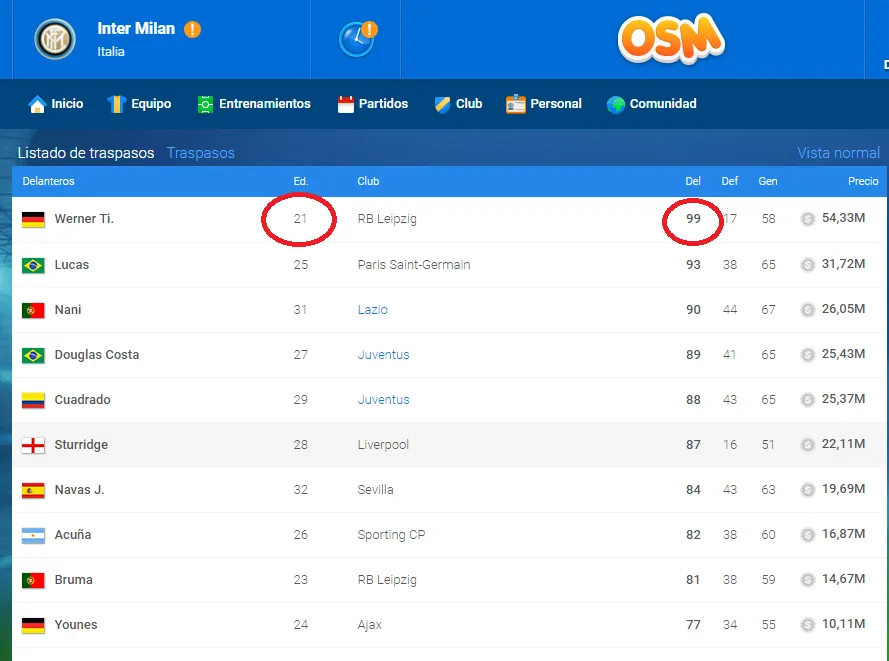This screenshot has height=661, width=889.
Task: Click Brazil flag beside Lucas
Action: click(x=33, y=265)
